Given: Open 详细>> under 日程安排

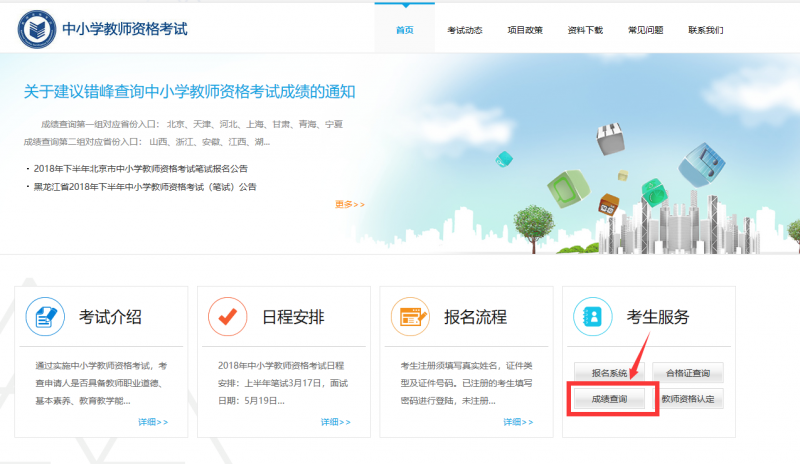Looking at the screenshot, I should point(336,422).
